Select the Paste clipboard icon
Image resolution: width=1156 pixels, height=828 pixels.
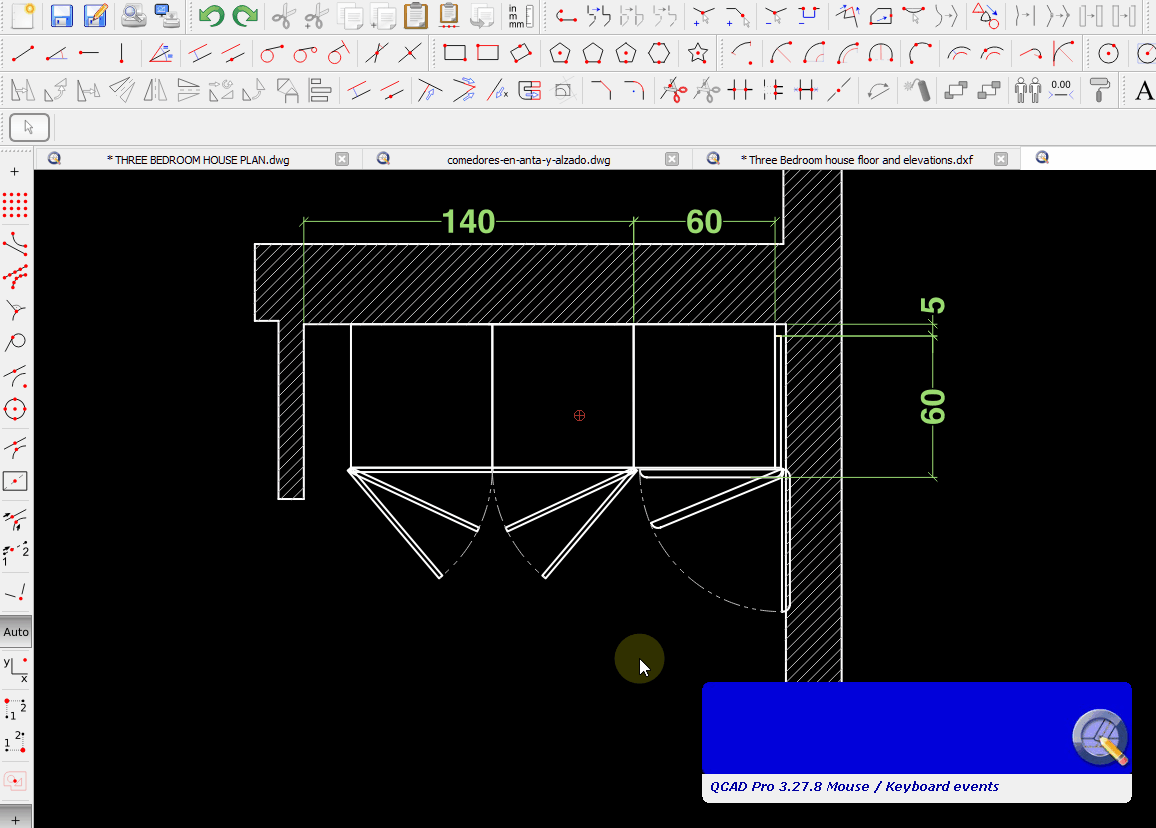[415, 16]
